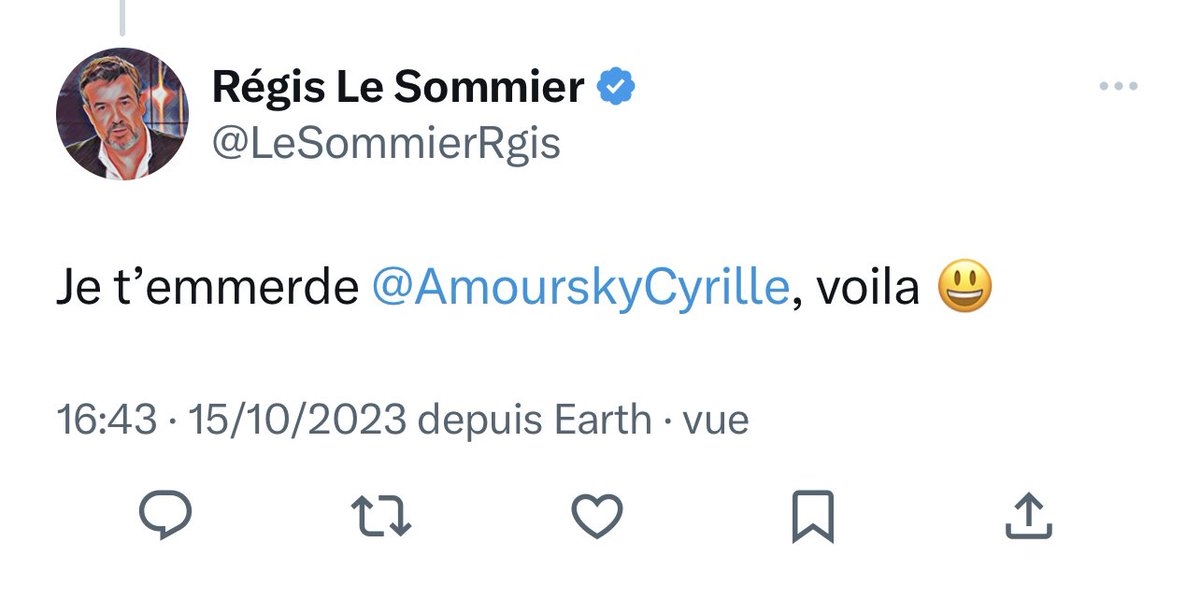Click the 16:43 timestamp

(106, 420)
